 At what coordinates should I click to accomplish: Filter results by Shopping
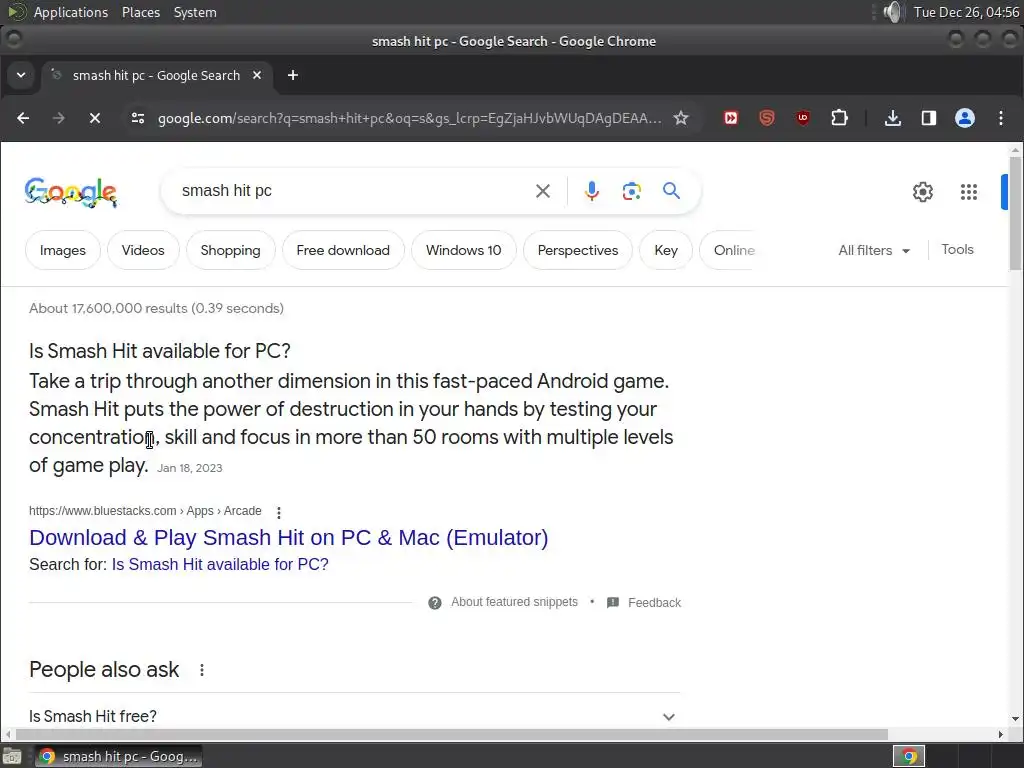[231, 250]
